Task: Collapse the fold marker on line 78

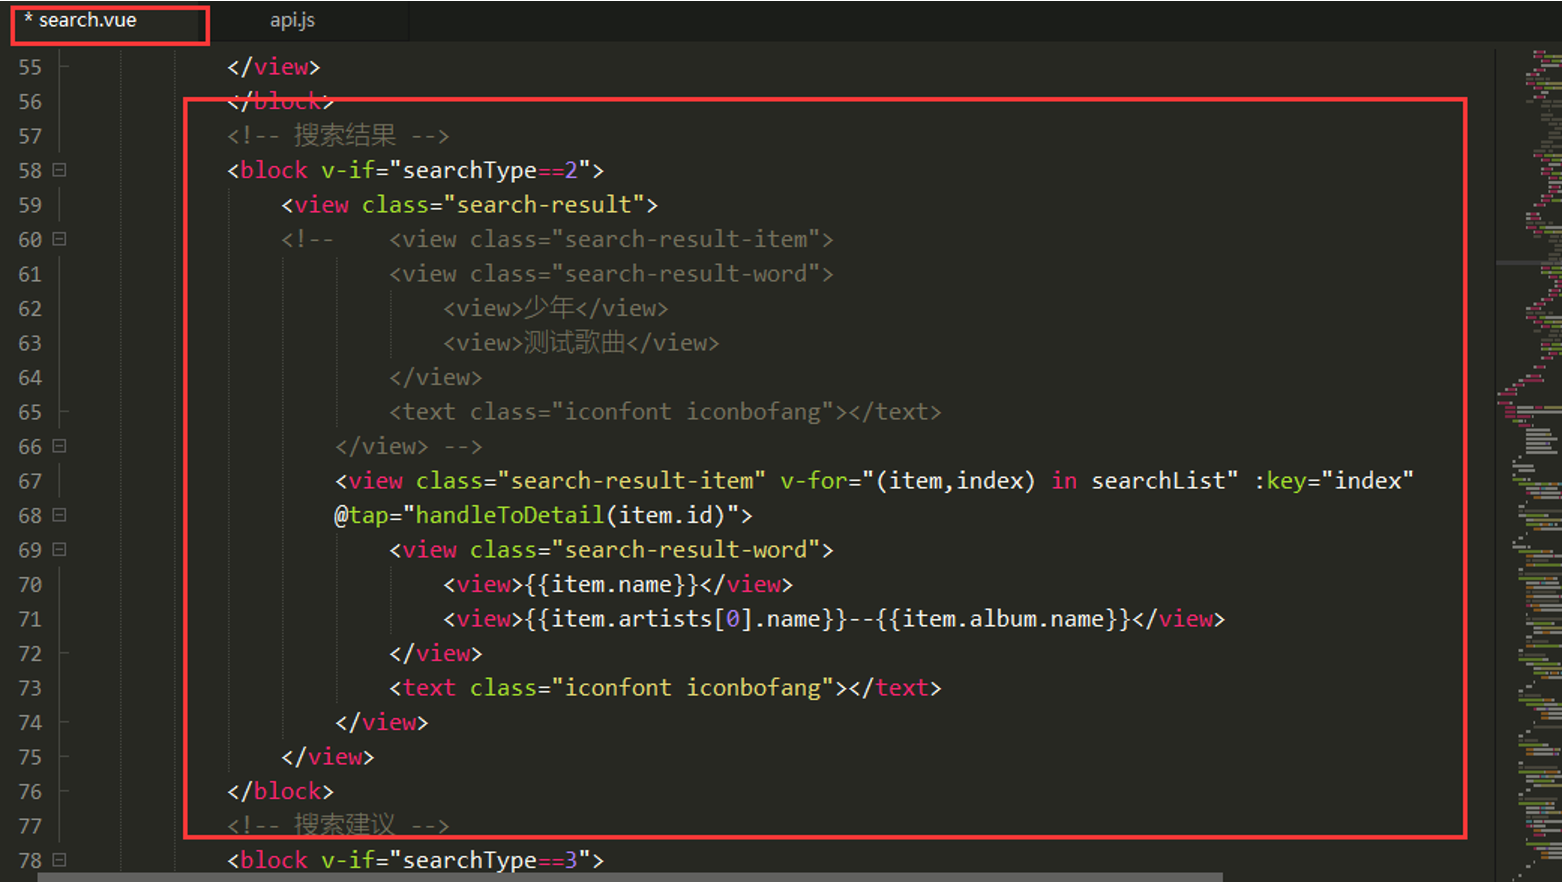Action: point(59,859)
